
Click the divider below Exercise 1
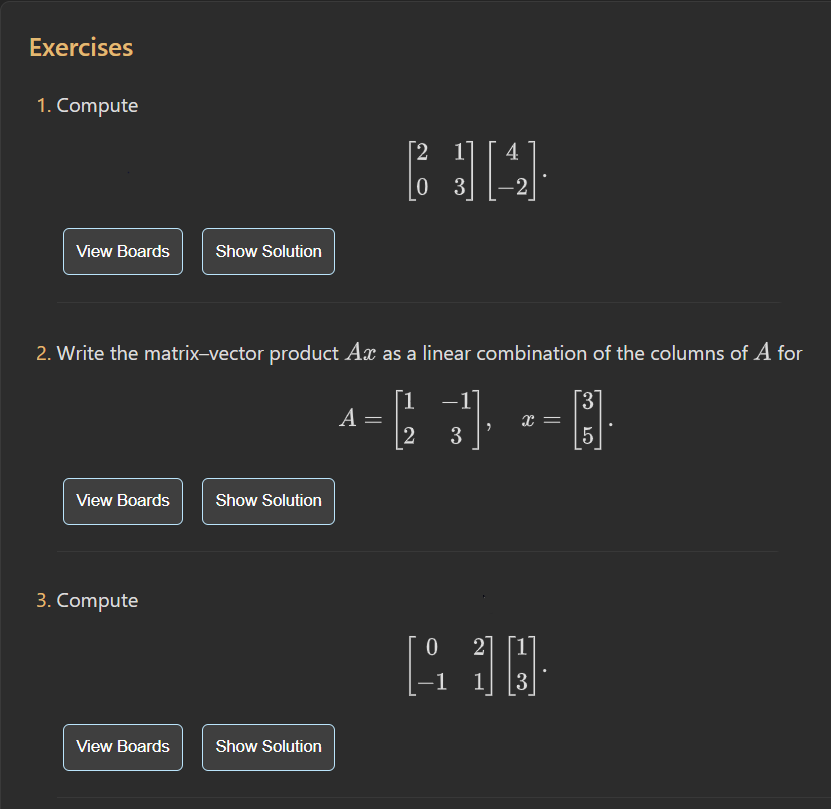420,303
